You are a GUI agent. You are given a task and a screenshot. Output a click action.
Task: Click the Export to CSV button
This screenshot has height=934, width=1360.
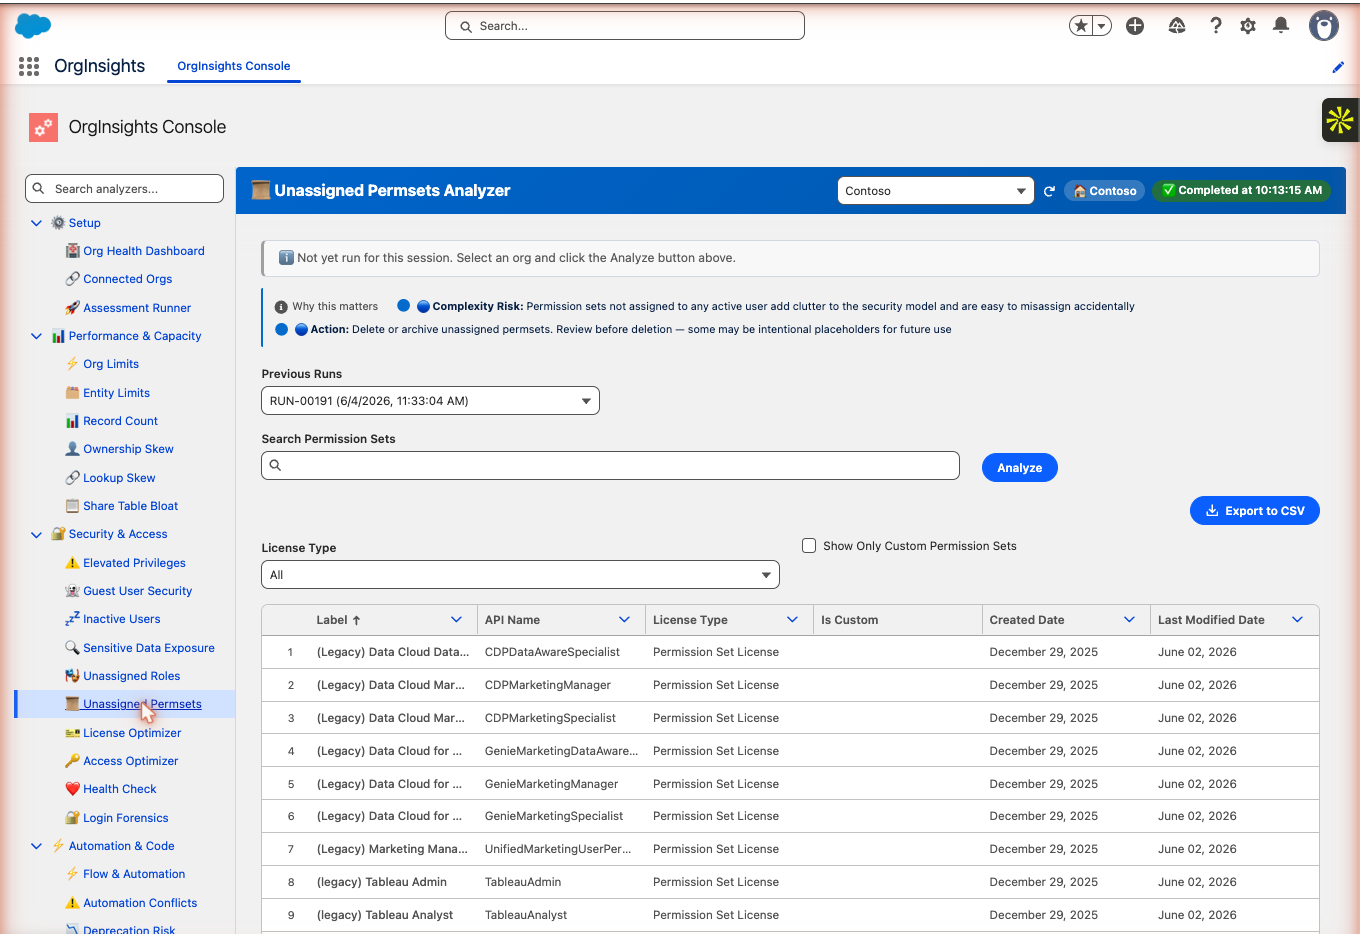point(1255,511)
